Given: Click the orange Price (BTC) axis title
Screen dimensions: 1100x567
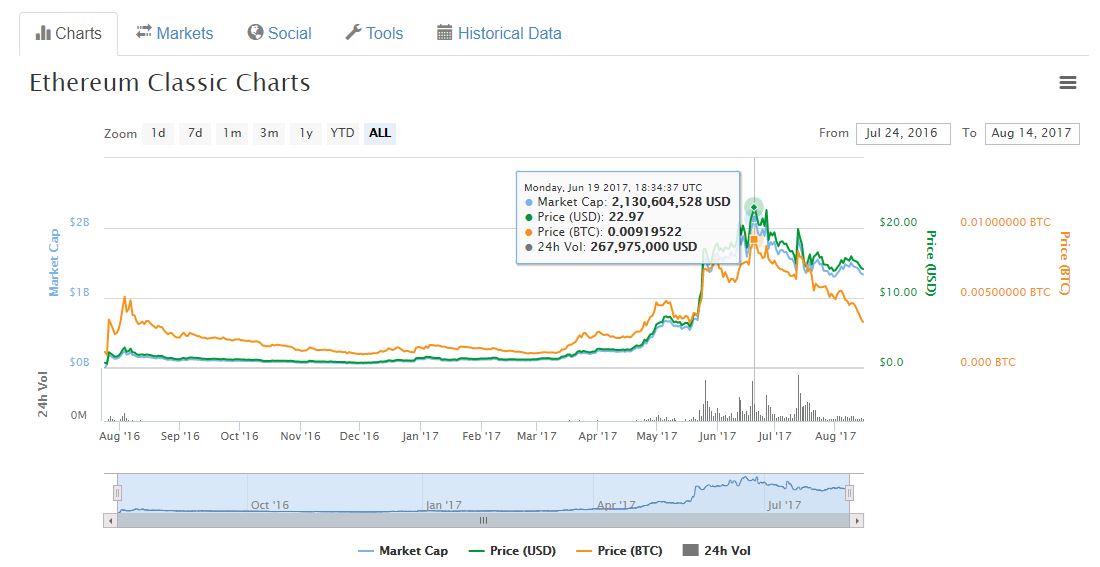Looking at the screenshot, I should pyautogui.click(x=1064, y=263).
